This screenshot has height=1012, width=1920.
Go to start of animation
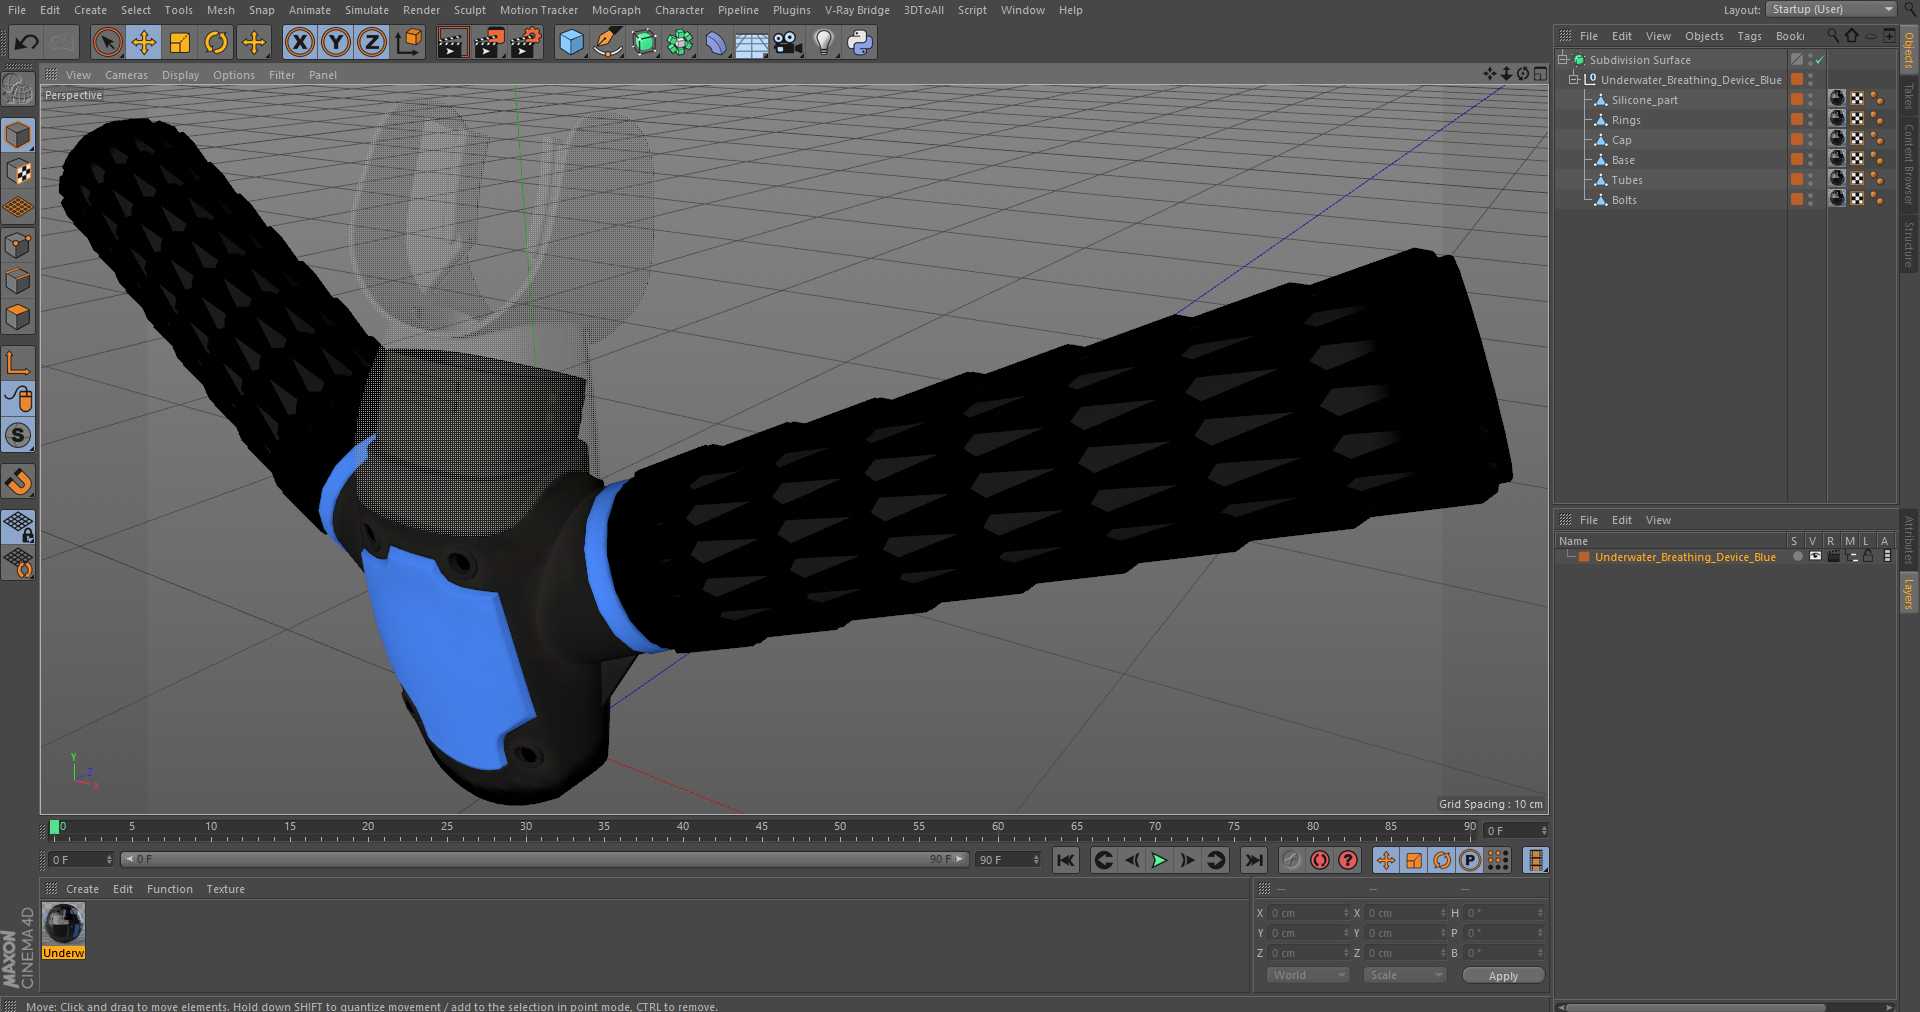click(x=1066, y=860)
